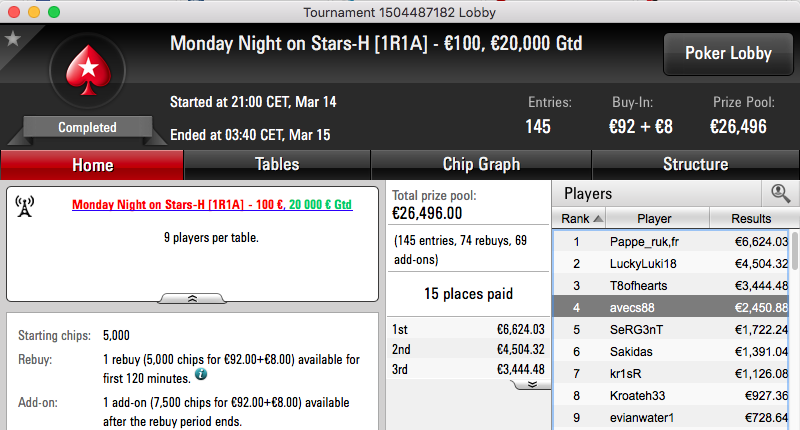The height and width of the screenshot is (430, 800).
Task: Open the player search magnifier icon
Action: click(780, 193)
